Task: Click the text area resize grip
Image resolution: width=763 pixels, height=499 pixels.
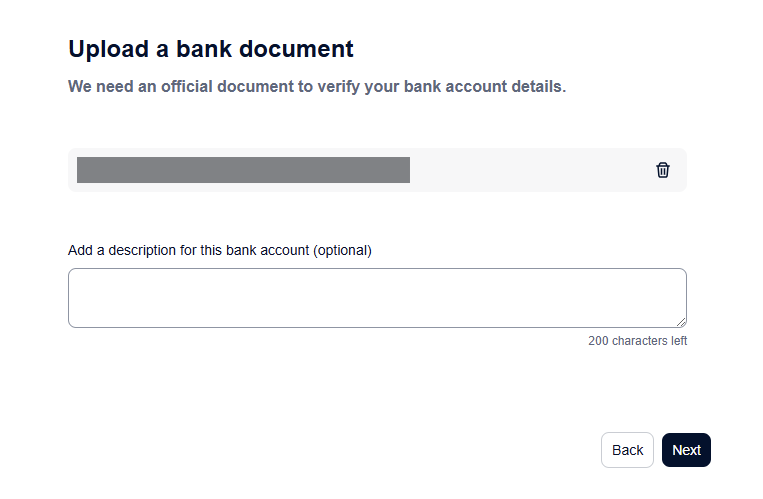Action: click(x=681, y=322)
